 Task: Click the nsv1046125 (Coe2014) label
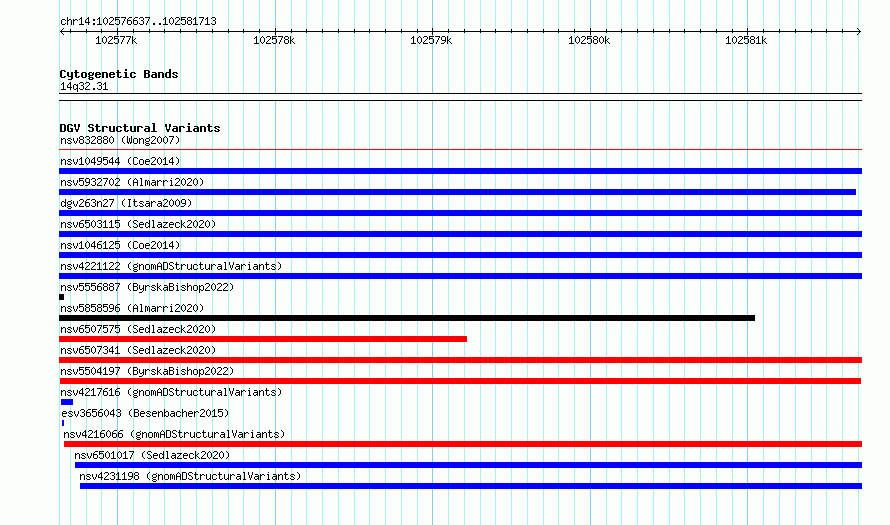(x=120, y=245)
